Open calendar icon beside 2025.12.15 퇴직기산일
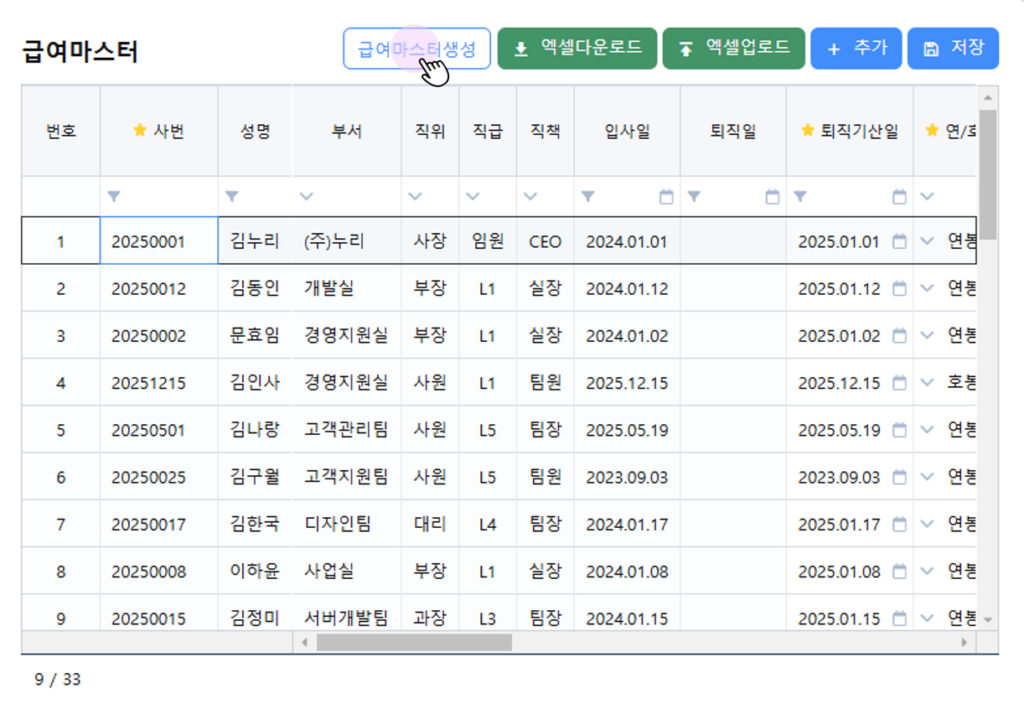The image size is (1024, 719). tap(899, 383)
